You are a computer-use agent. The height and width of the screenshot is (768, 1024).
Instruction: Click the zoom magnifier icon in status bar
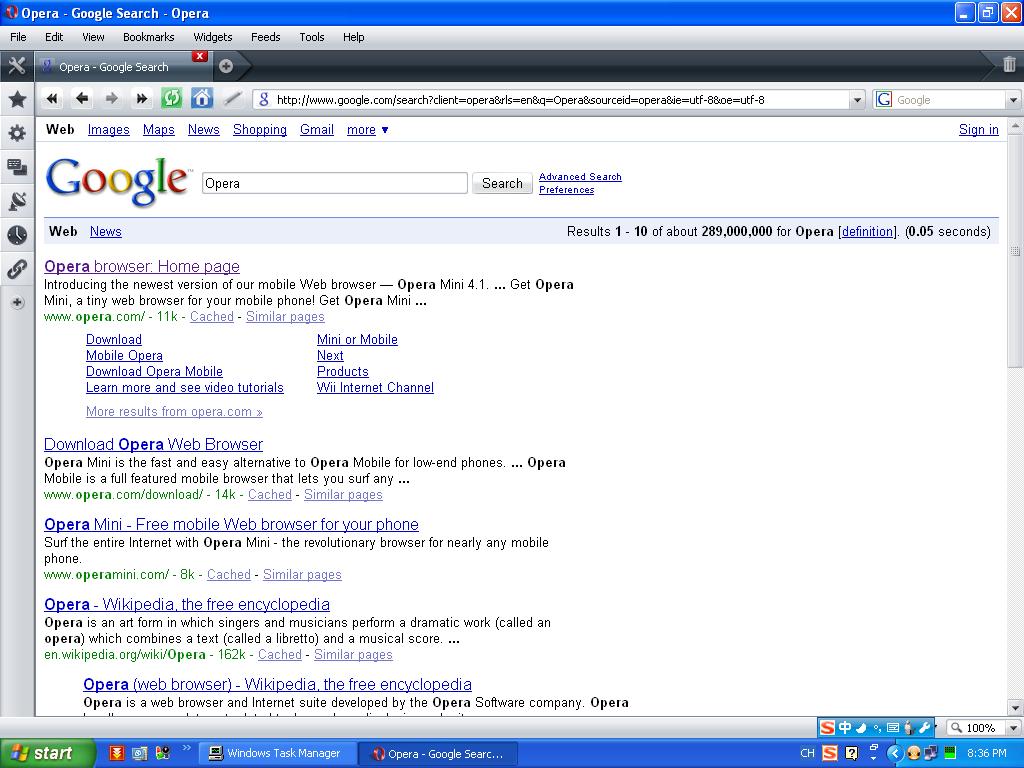[x=956, y=728]
